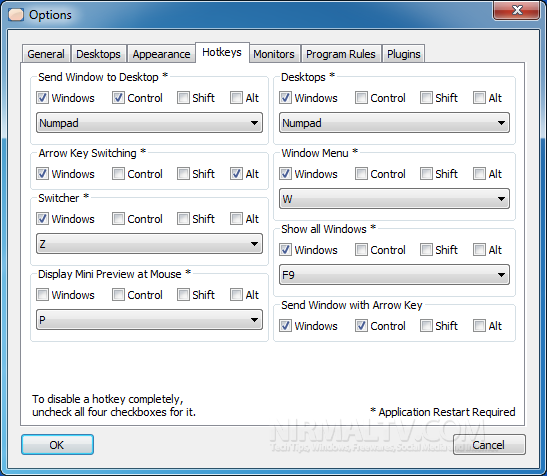Check Alt for Show all Windows
Screen dimensions: 547x476
coord(479,250)
